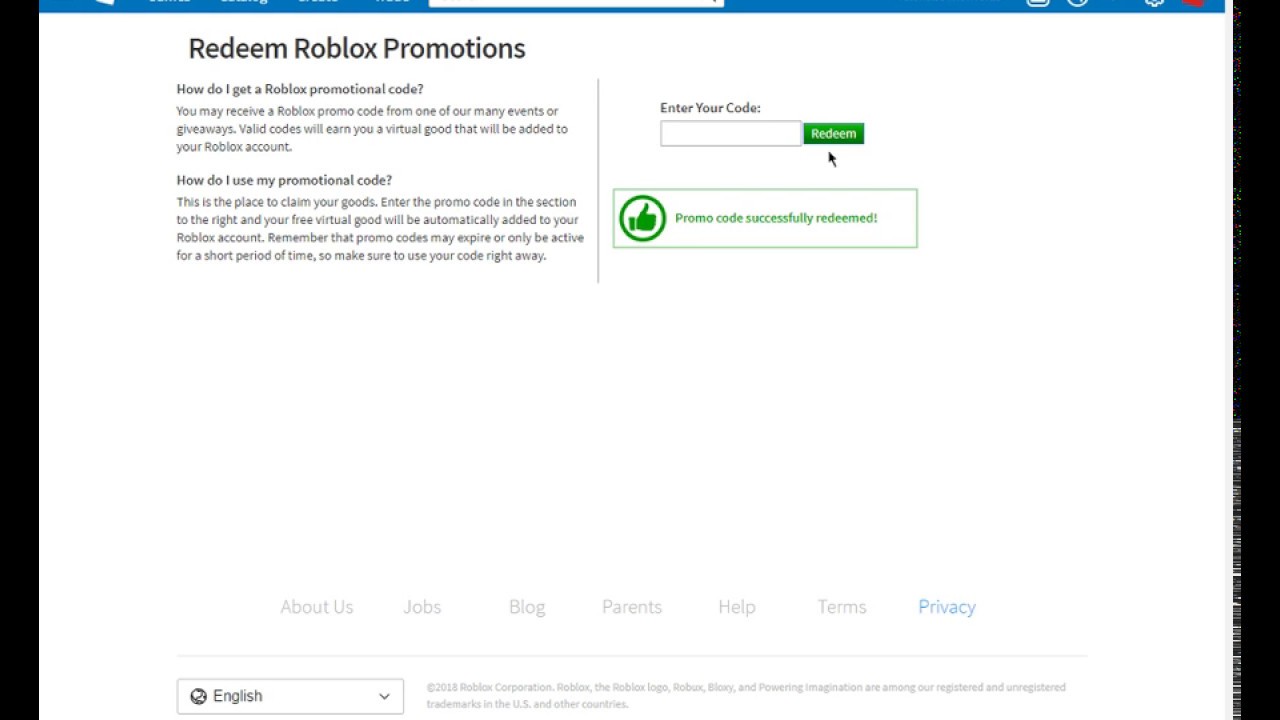This screenshot has width=1280, height=720.
Task: Open the Privacy footer link
Action: [947, 607]
